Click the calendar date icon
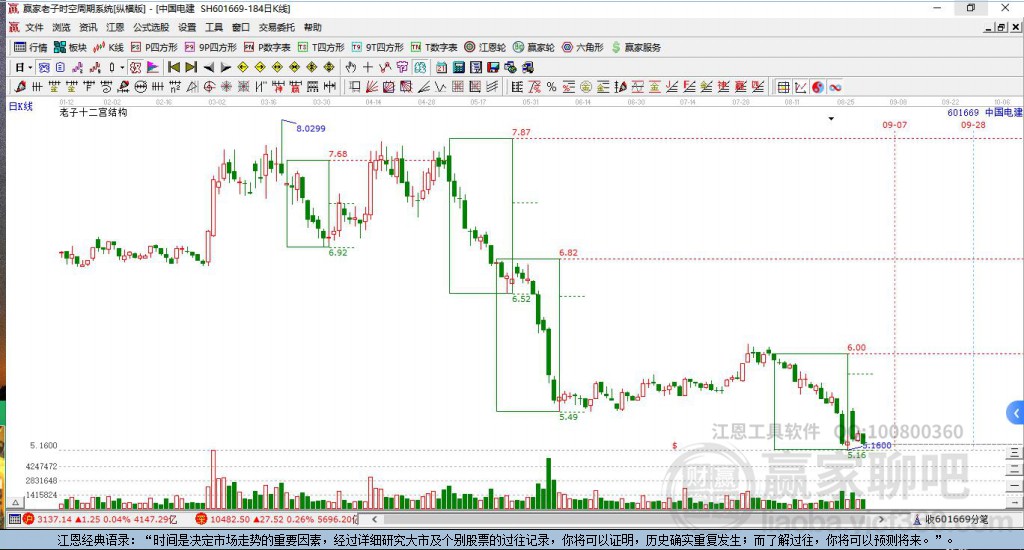 coord(441,67)
